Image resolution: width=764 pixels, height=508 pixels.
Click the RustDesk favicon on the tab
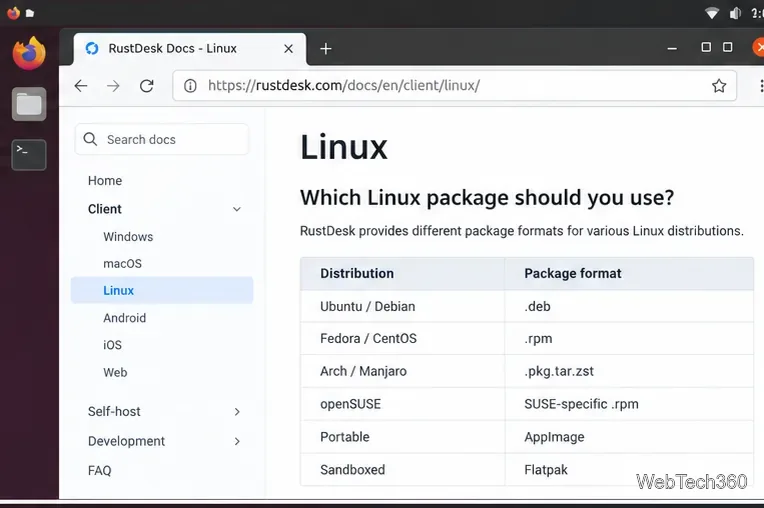pyautogui.click(x=92, y=48)
